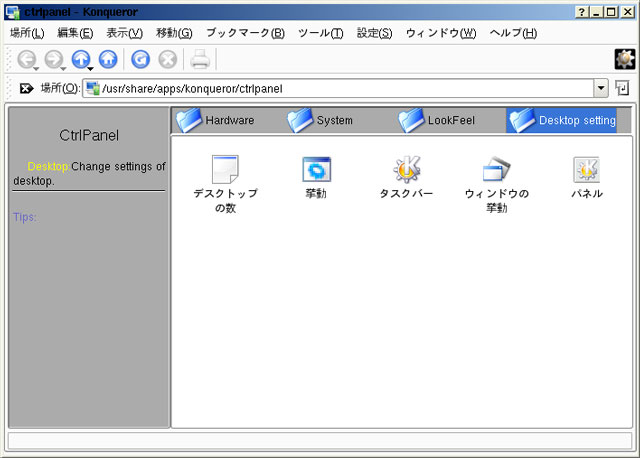The width and height of the screenshot is (640, 458).
Task: Expand the location bar history dropdown
Action: point(604,89)
